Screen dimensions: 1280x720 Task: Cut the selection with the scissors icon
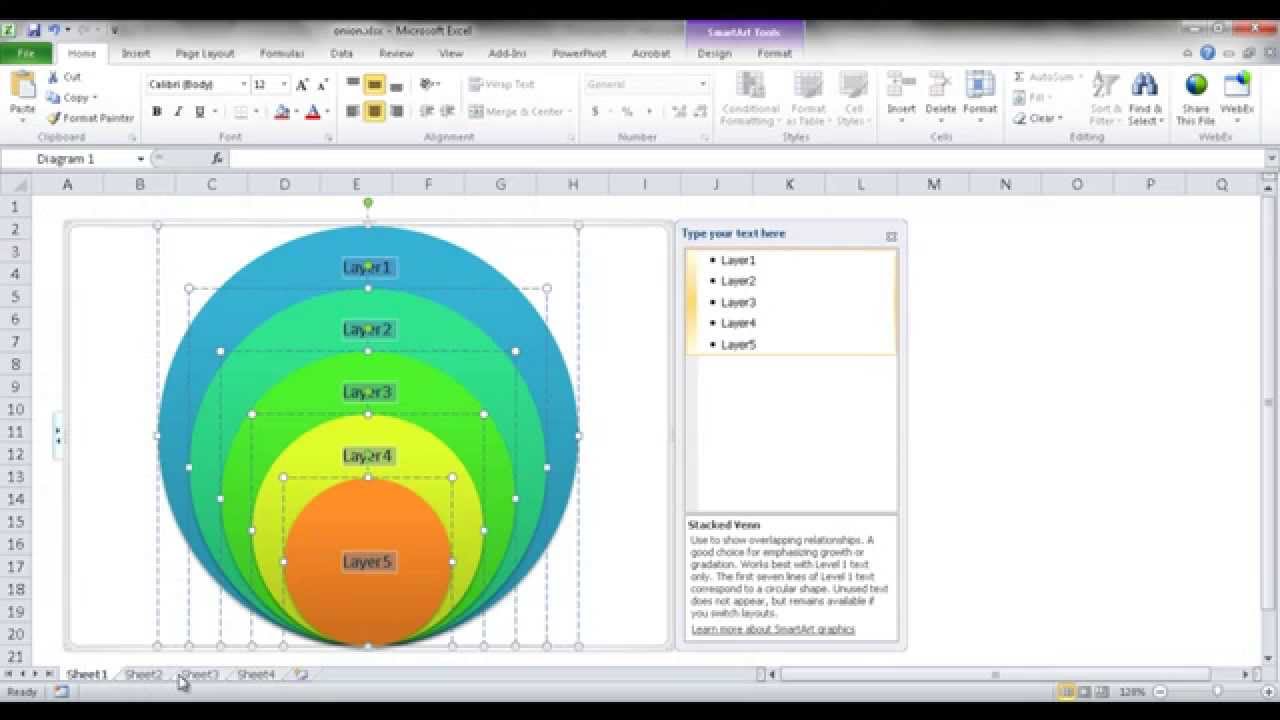[x=54, y=77]
